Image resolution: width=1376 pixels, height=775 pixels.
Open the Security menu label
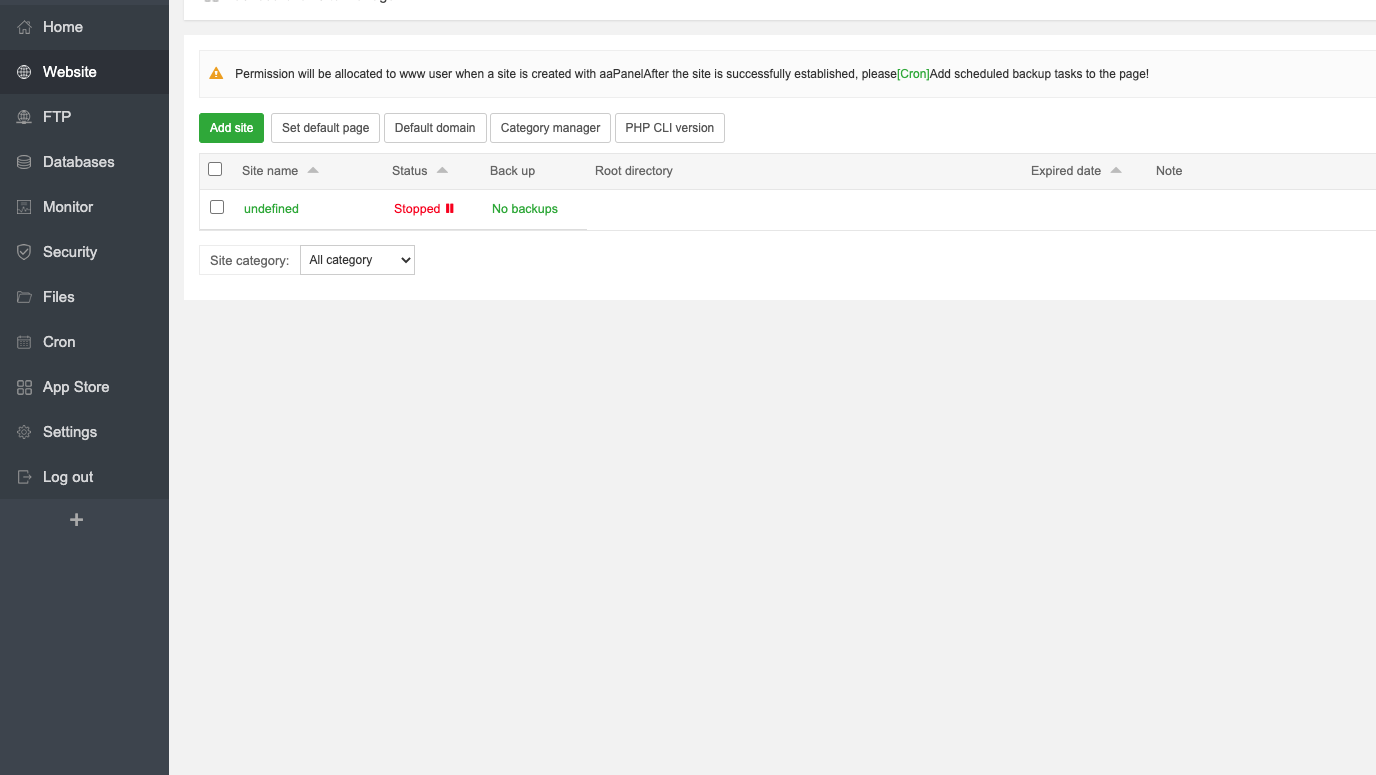(x=70, y=252)
